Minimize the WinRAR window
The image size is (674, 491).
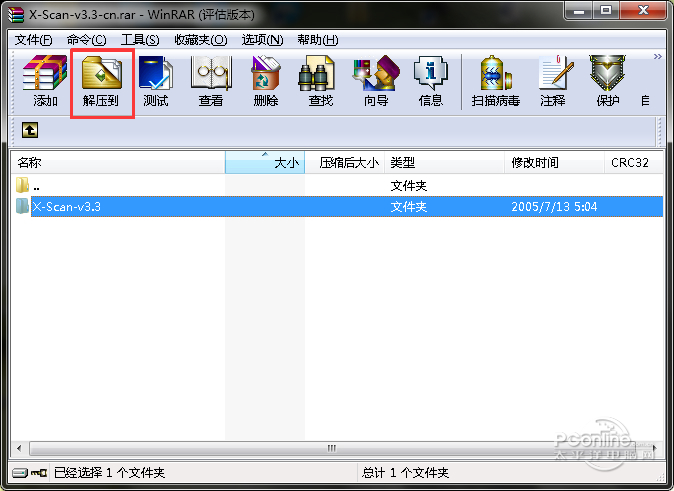[579, 10]
